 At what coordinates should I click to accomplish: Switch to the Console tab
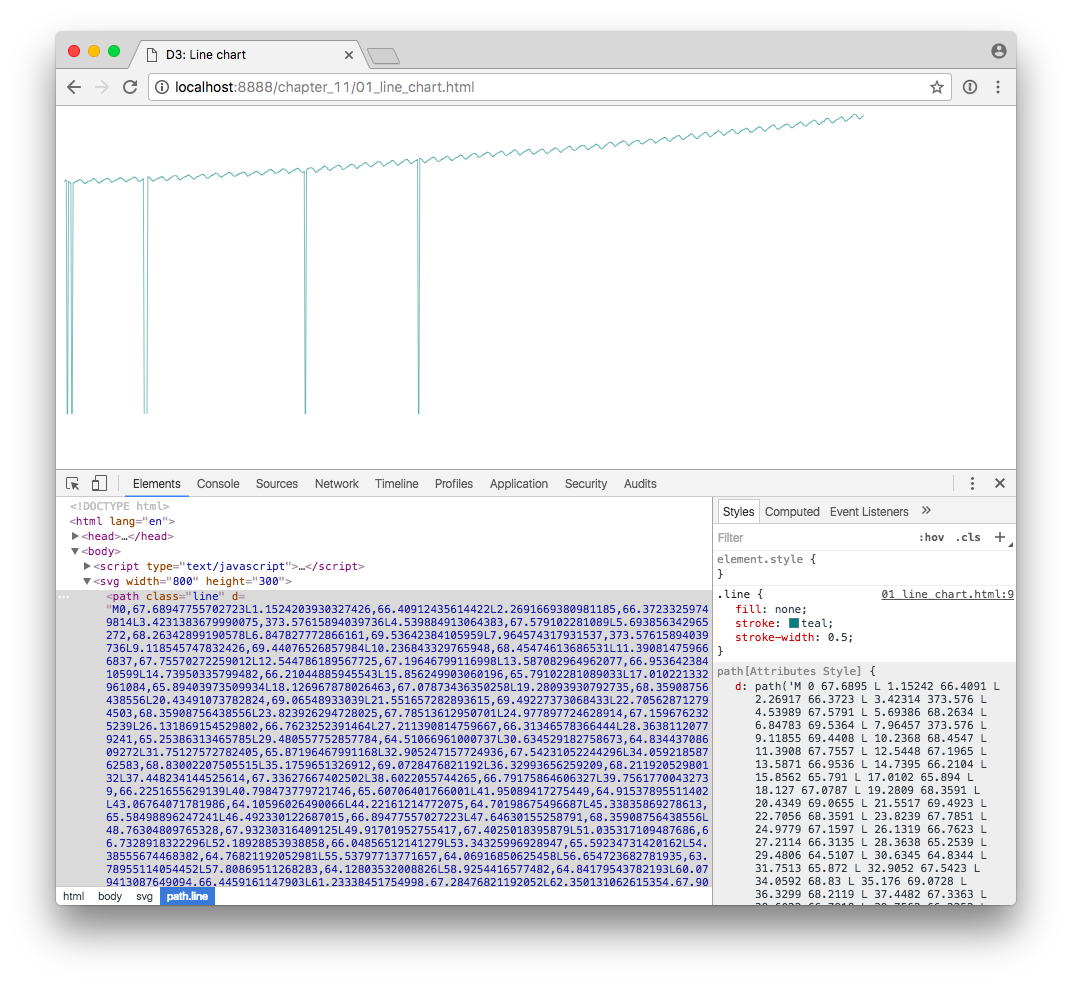point(218,484)
